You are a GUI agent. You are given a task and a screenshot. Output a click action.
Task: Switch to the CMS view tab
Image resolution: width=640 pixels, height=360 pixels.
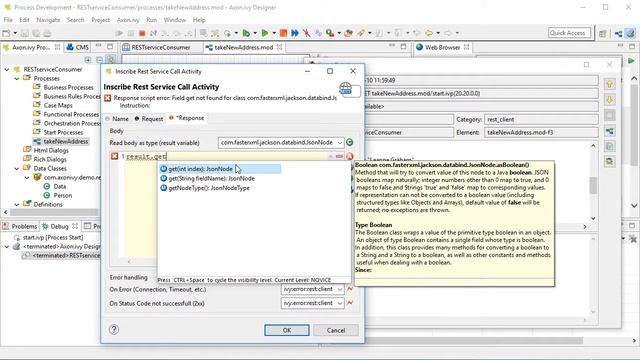tap(78, 47)
